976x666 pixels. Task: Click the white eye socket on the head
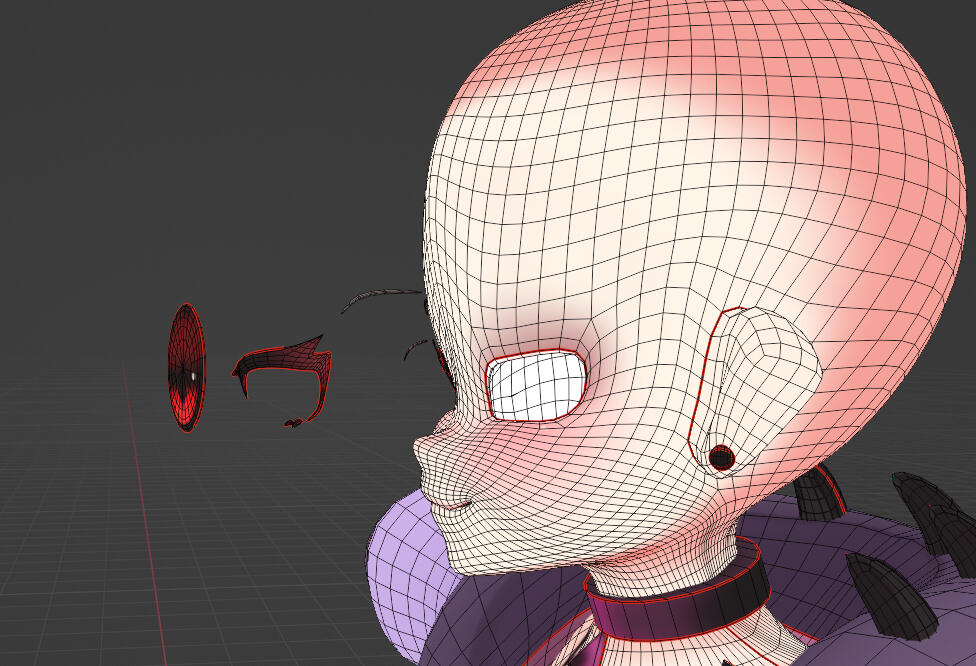pos(534,385)
